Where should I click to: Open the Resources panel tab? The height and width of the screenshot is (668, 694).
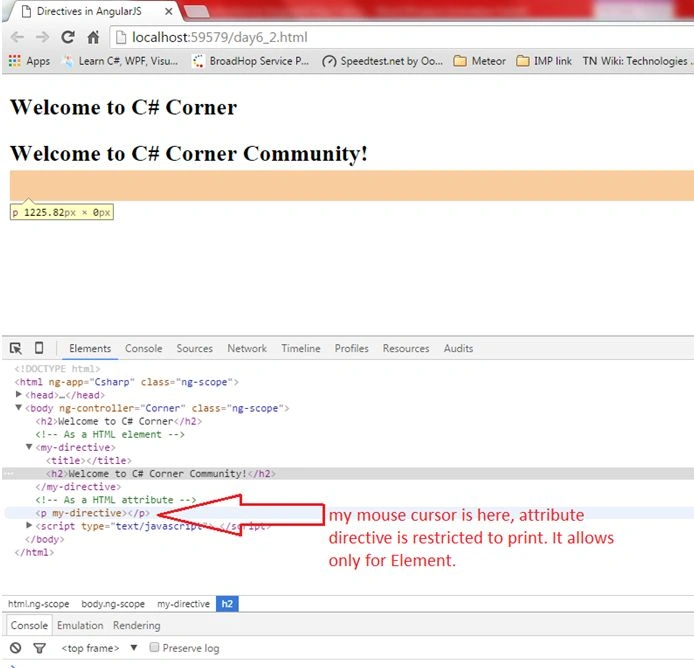coord(406,348)
